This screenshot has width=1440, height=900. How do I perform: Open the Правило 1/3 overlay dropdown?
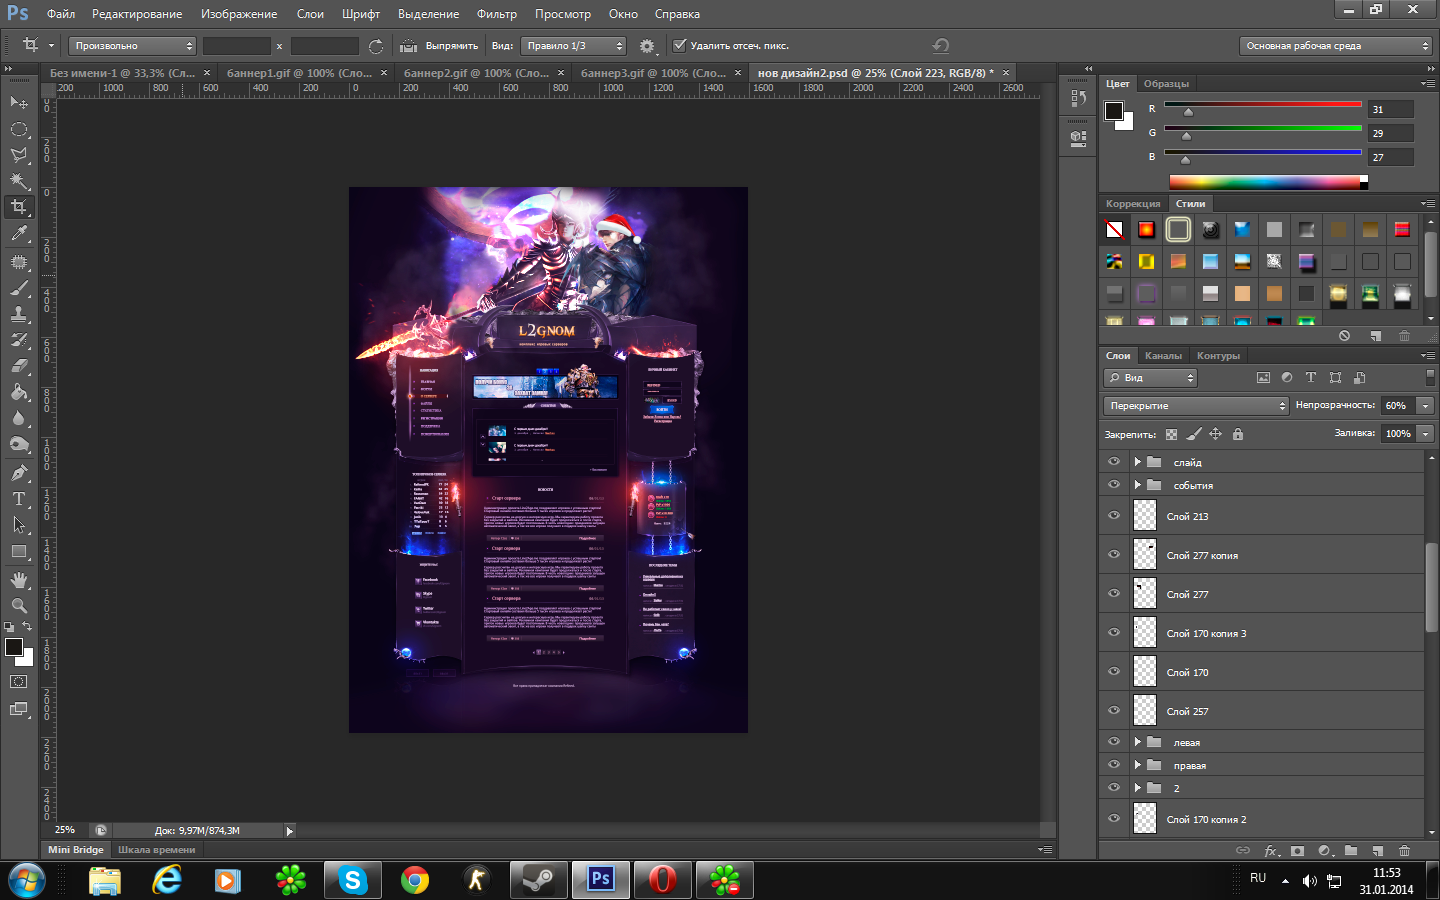(x=574, y=46)
